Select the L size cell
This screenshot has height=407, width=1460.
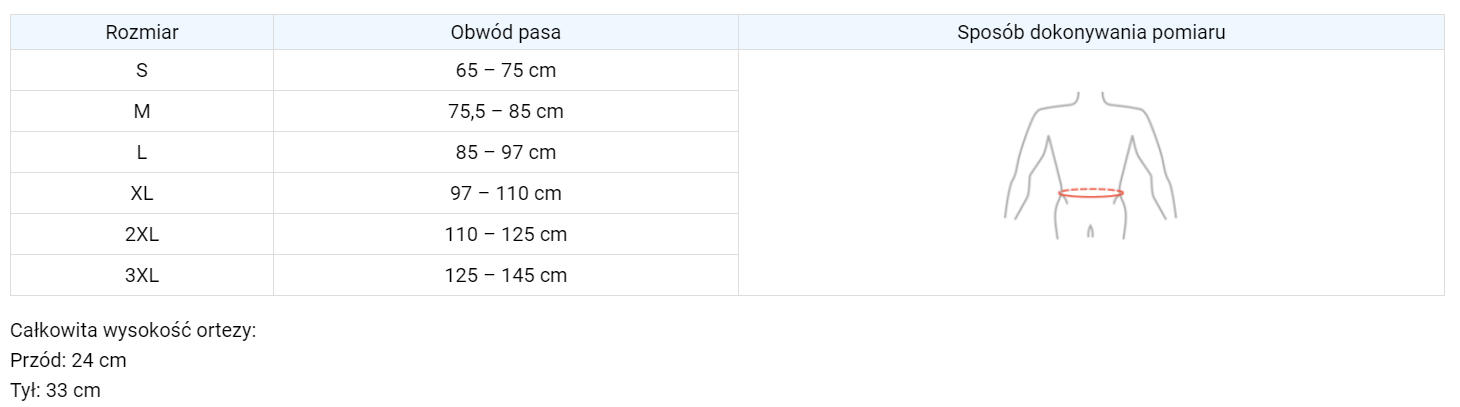[142, 153]
